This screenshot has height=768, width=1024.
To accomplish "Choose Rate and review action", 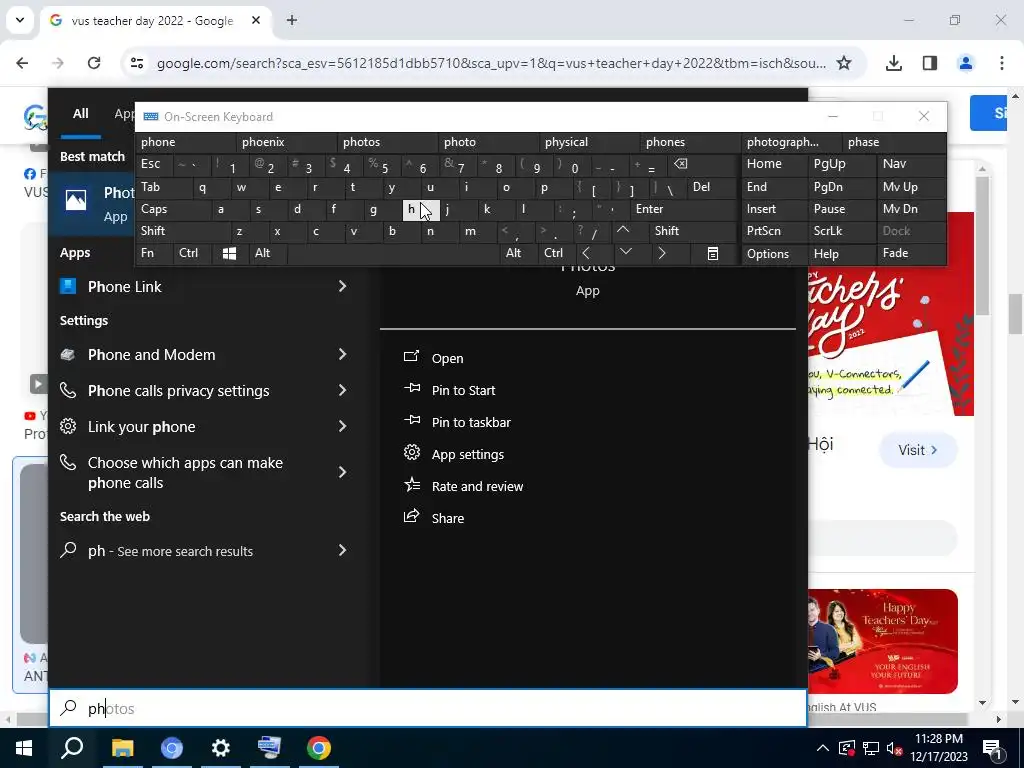I will point(477,486).
